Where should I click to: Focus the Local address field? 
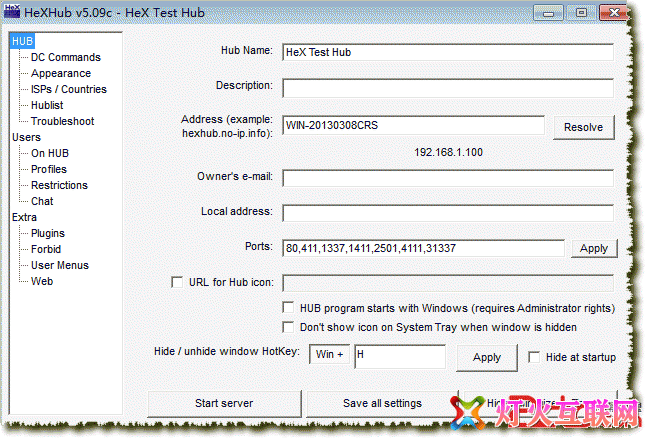pos(448,213)
